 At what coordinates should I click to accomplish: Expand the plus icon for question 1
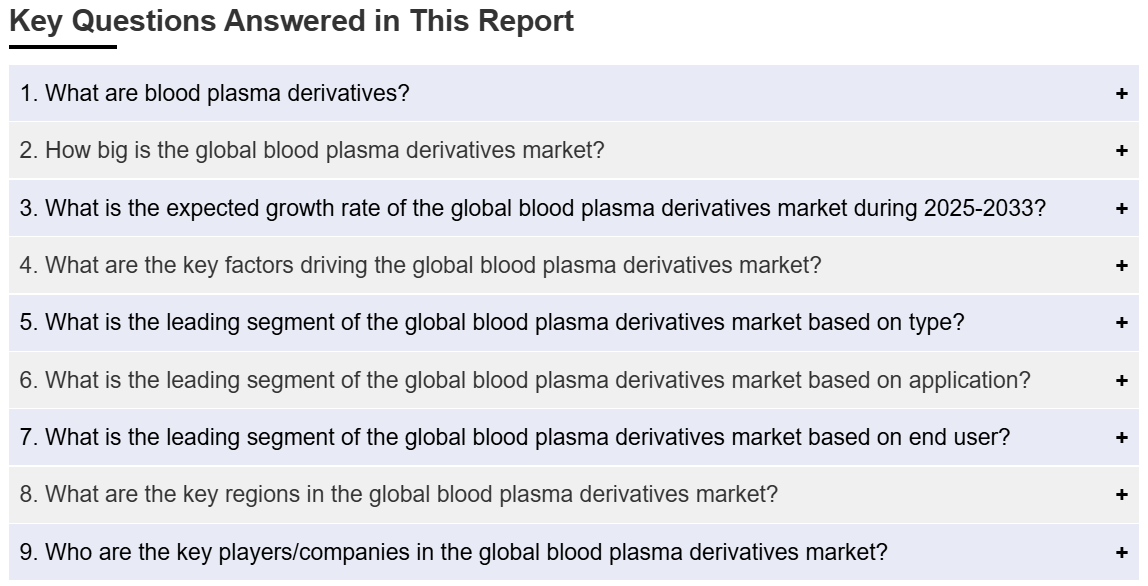pos(1121,94)
